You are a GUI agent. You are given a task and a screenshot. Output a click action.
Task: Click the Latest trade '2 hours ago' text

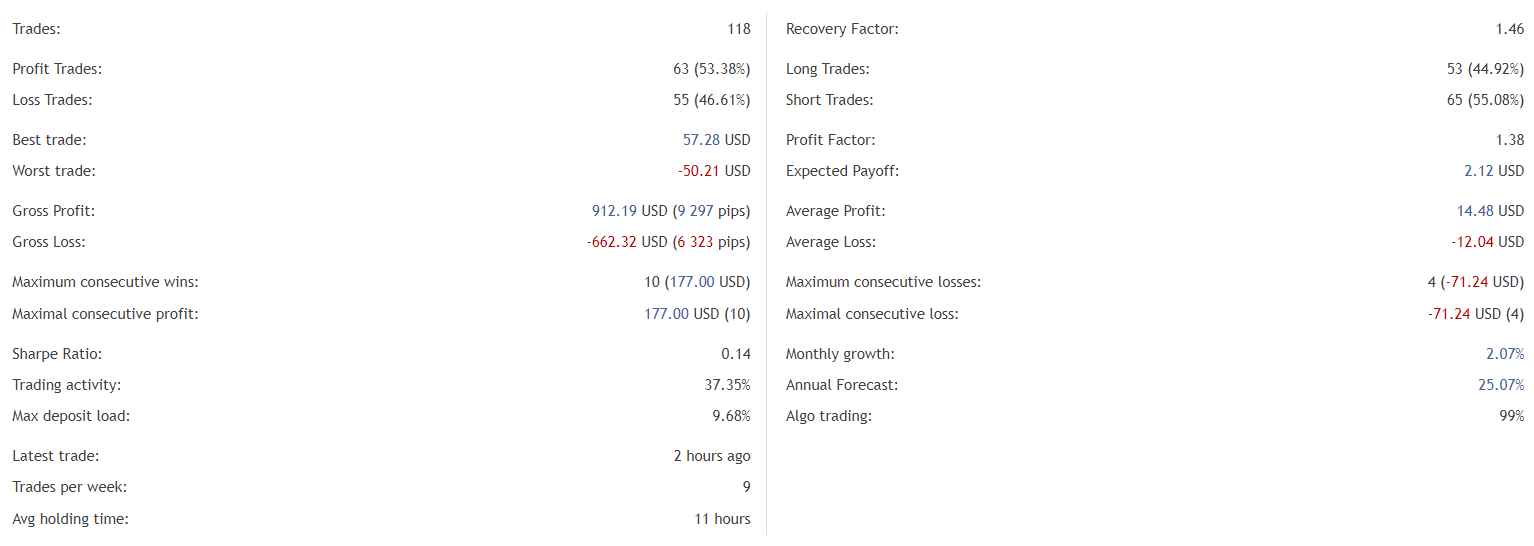click(712, 456)
